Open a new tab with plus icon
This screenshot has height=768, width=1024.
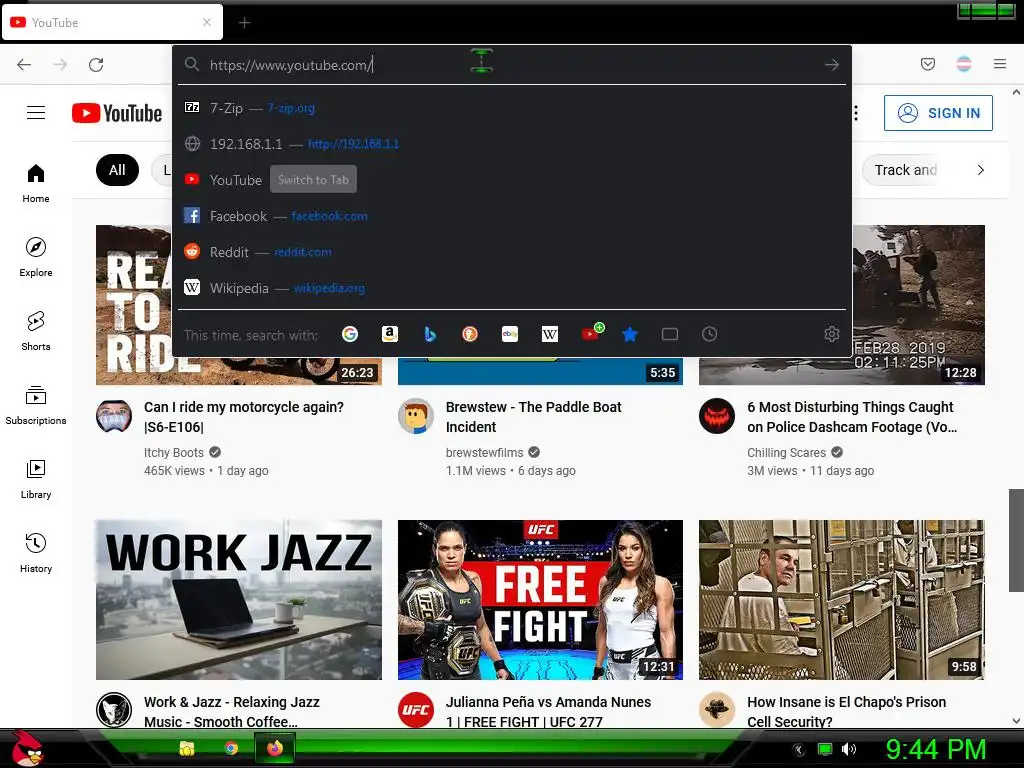pos(244,23)
